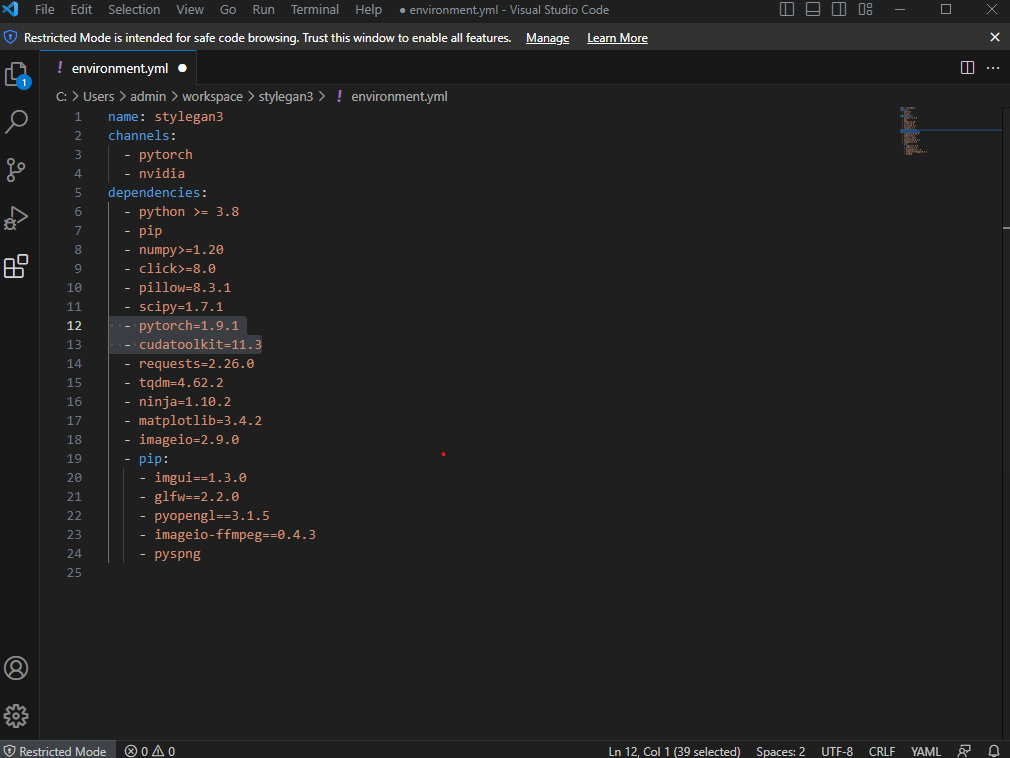
Task: Open the Terminal menu
Action: click(314, 10)
